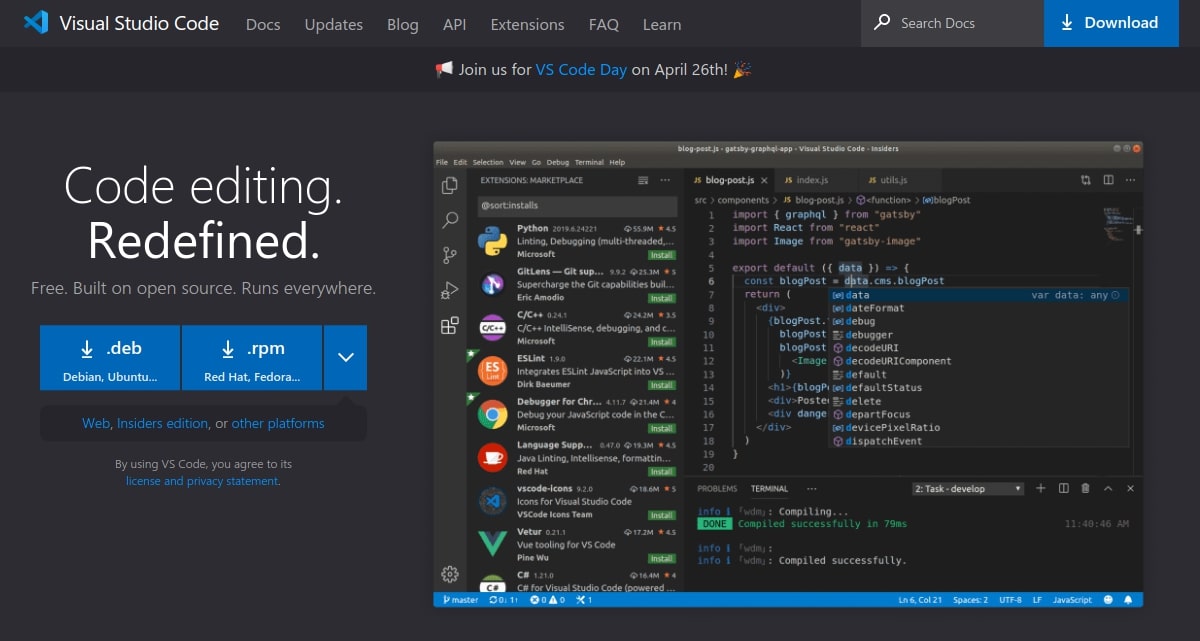This screenshot has height=641, width=1200.
Task: Open the '2: Task - develop' terminal dropdown
Action: [968, 488]
